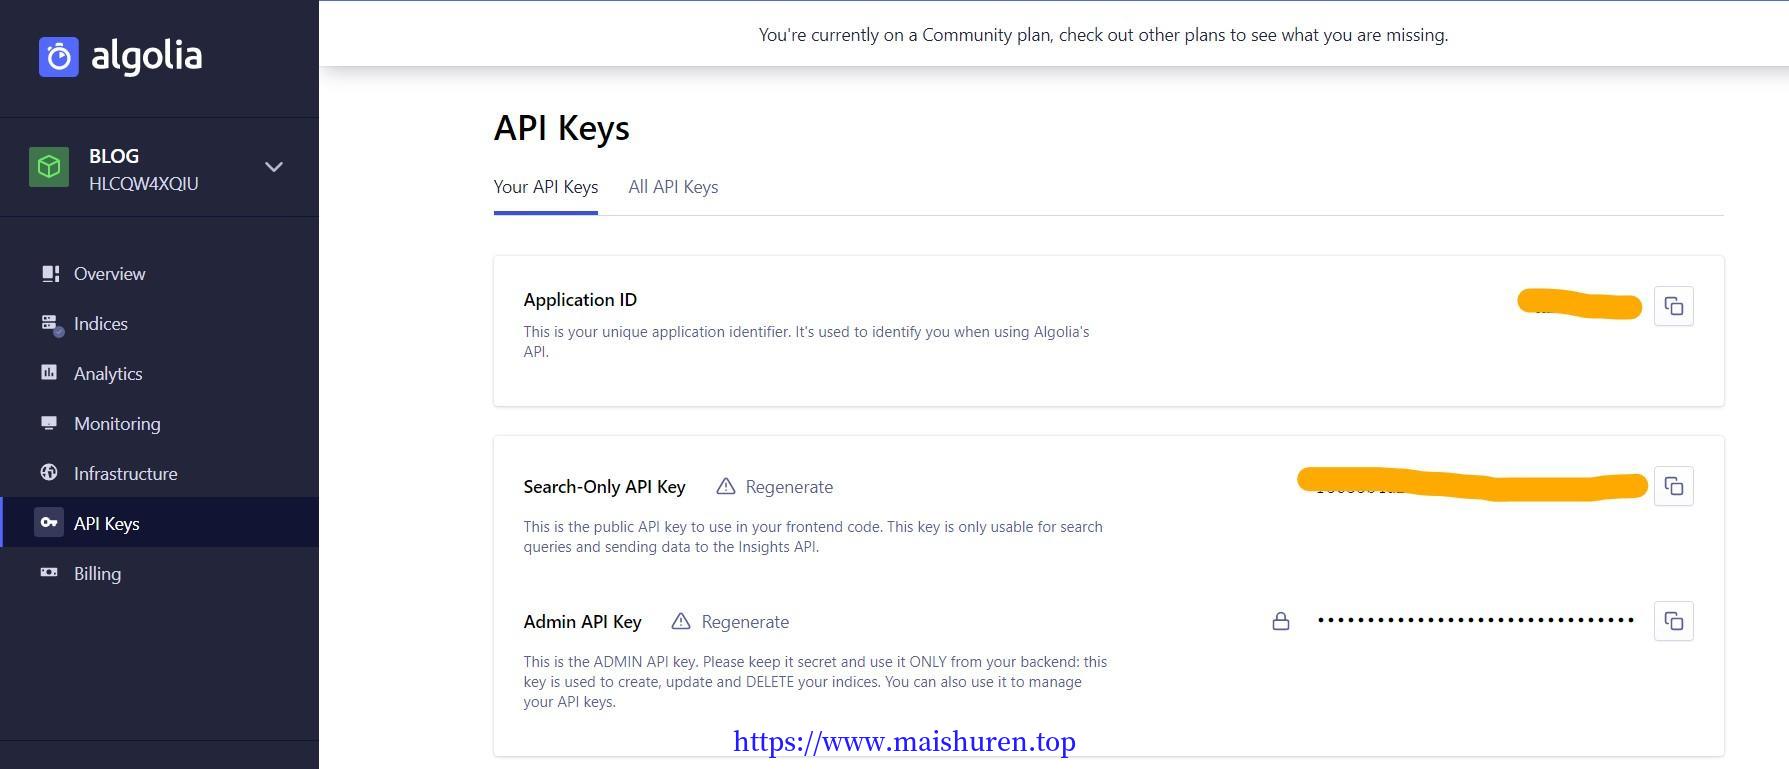The width and height of the screenshot is (1789, 769).
Task: Click the Analytics chart icon
Action: (x=49, y=373)
